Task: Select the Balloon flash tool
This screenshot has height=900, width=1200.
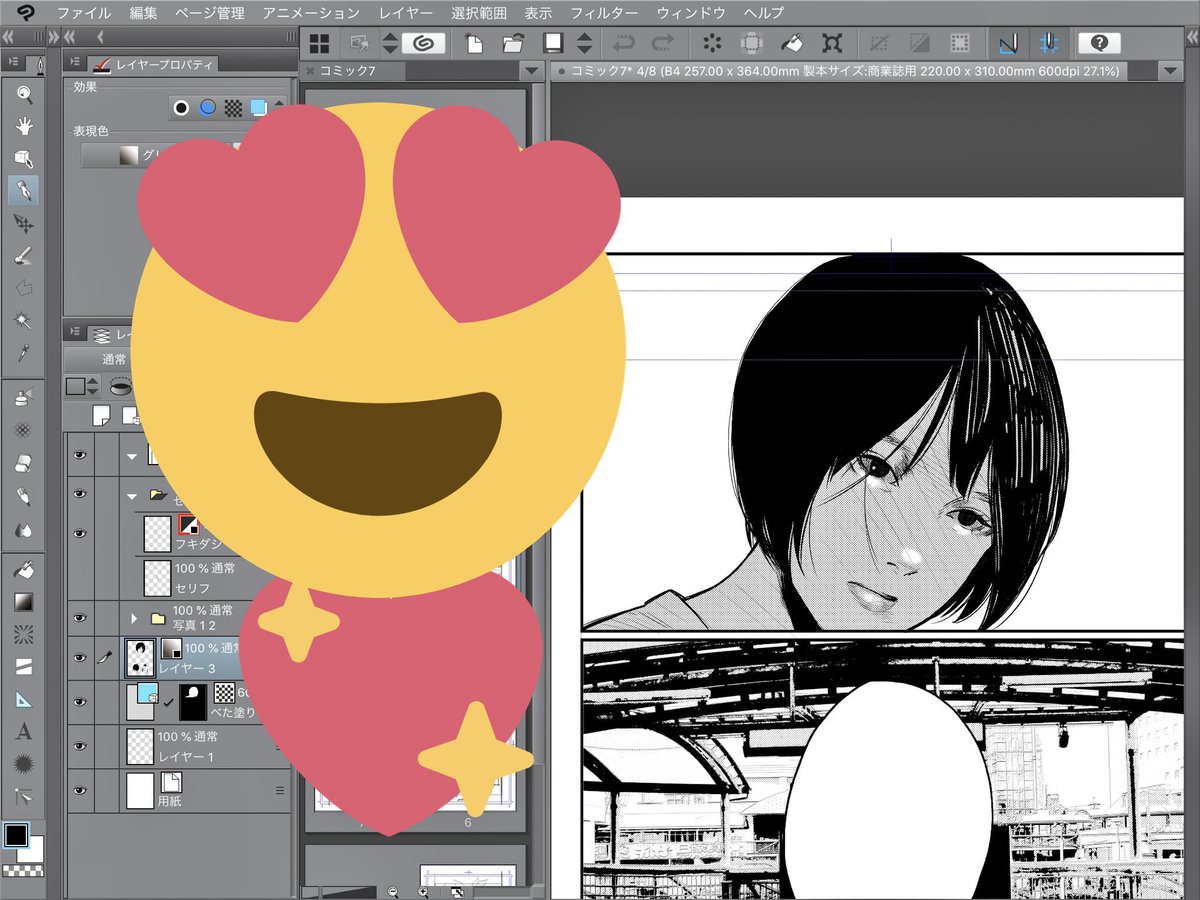Action: point(24,763)
